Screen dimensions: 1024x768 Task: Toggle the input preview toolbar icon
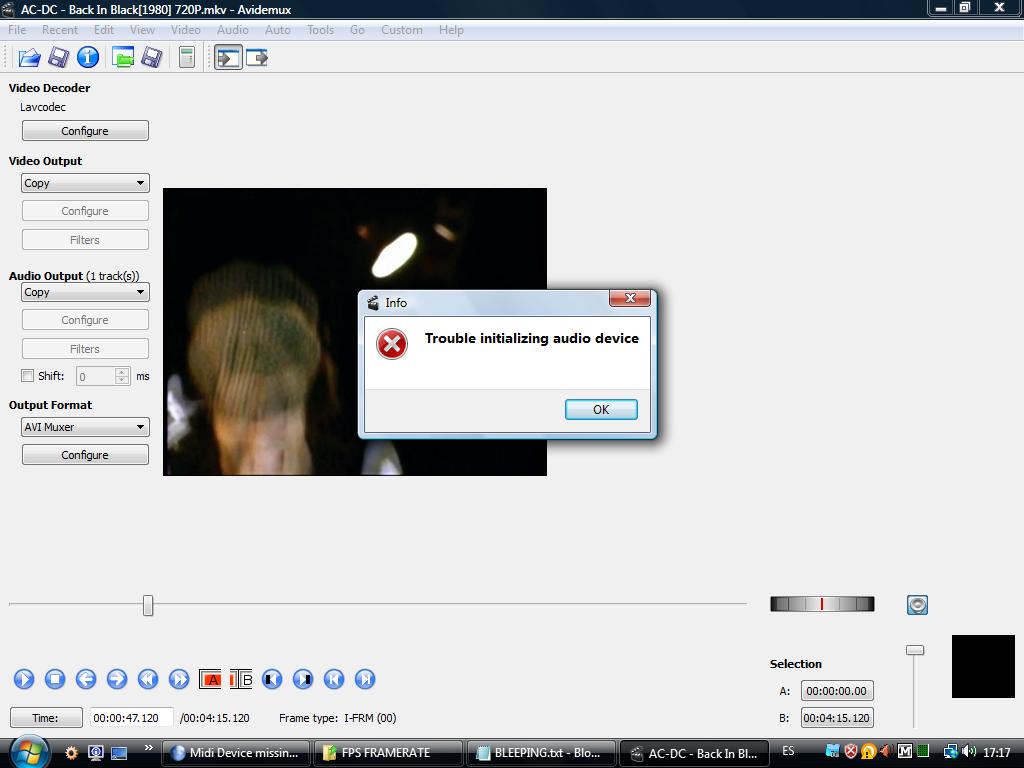coord(229,57)
